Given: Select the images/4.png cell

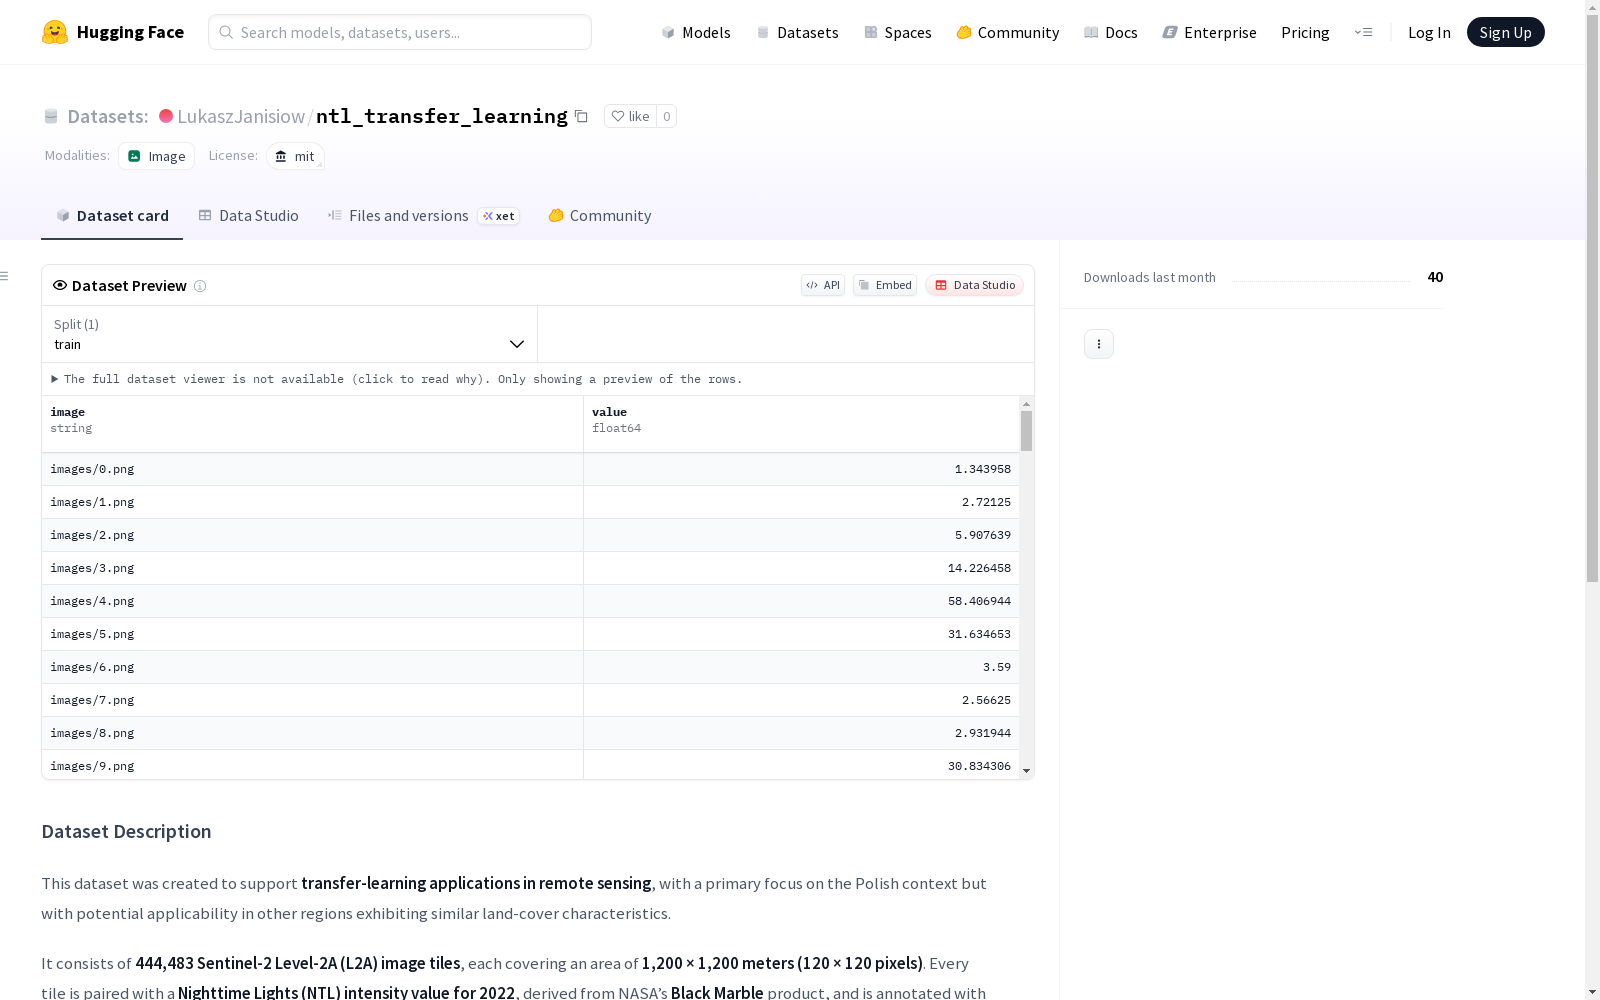Looking at the screenshot, I should pos(312,601).
